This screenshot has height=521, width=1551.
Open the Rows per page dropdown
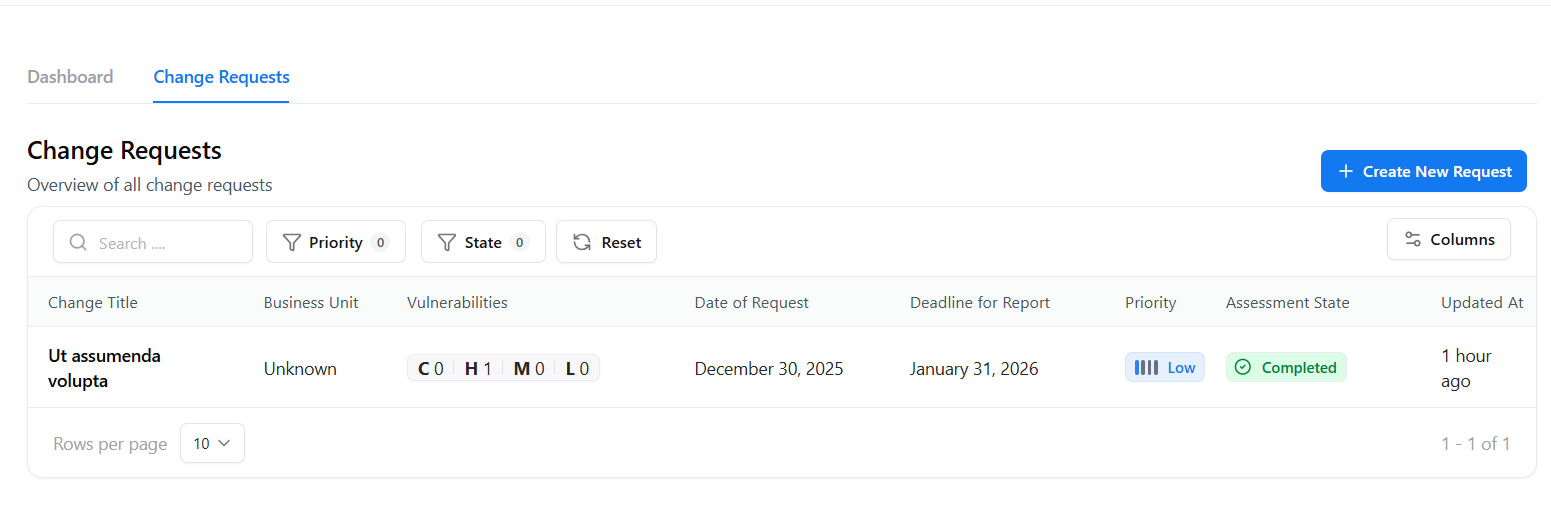point(212,443)
